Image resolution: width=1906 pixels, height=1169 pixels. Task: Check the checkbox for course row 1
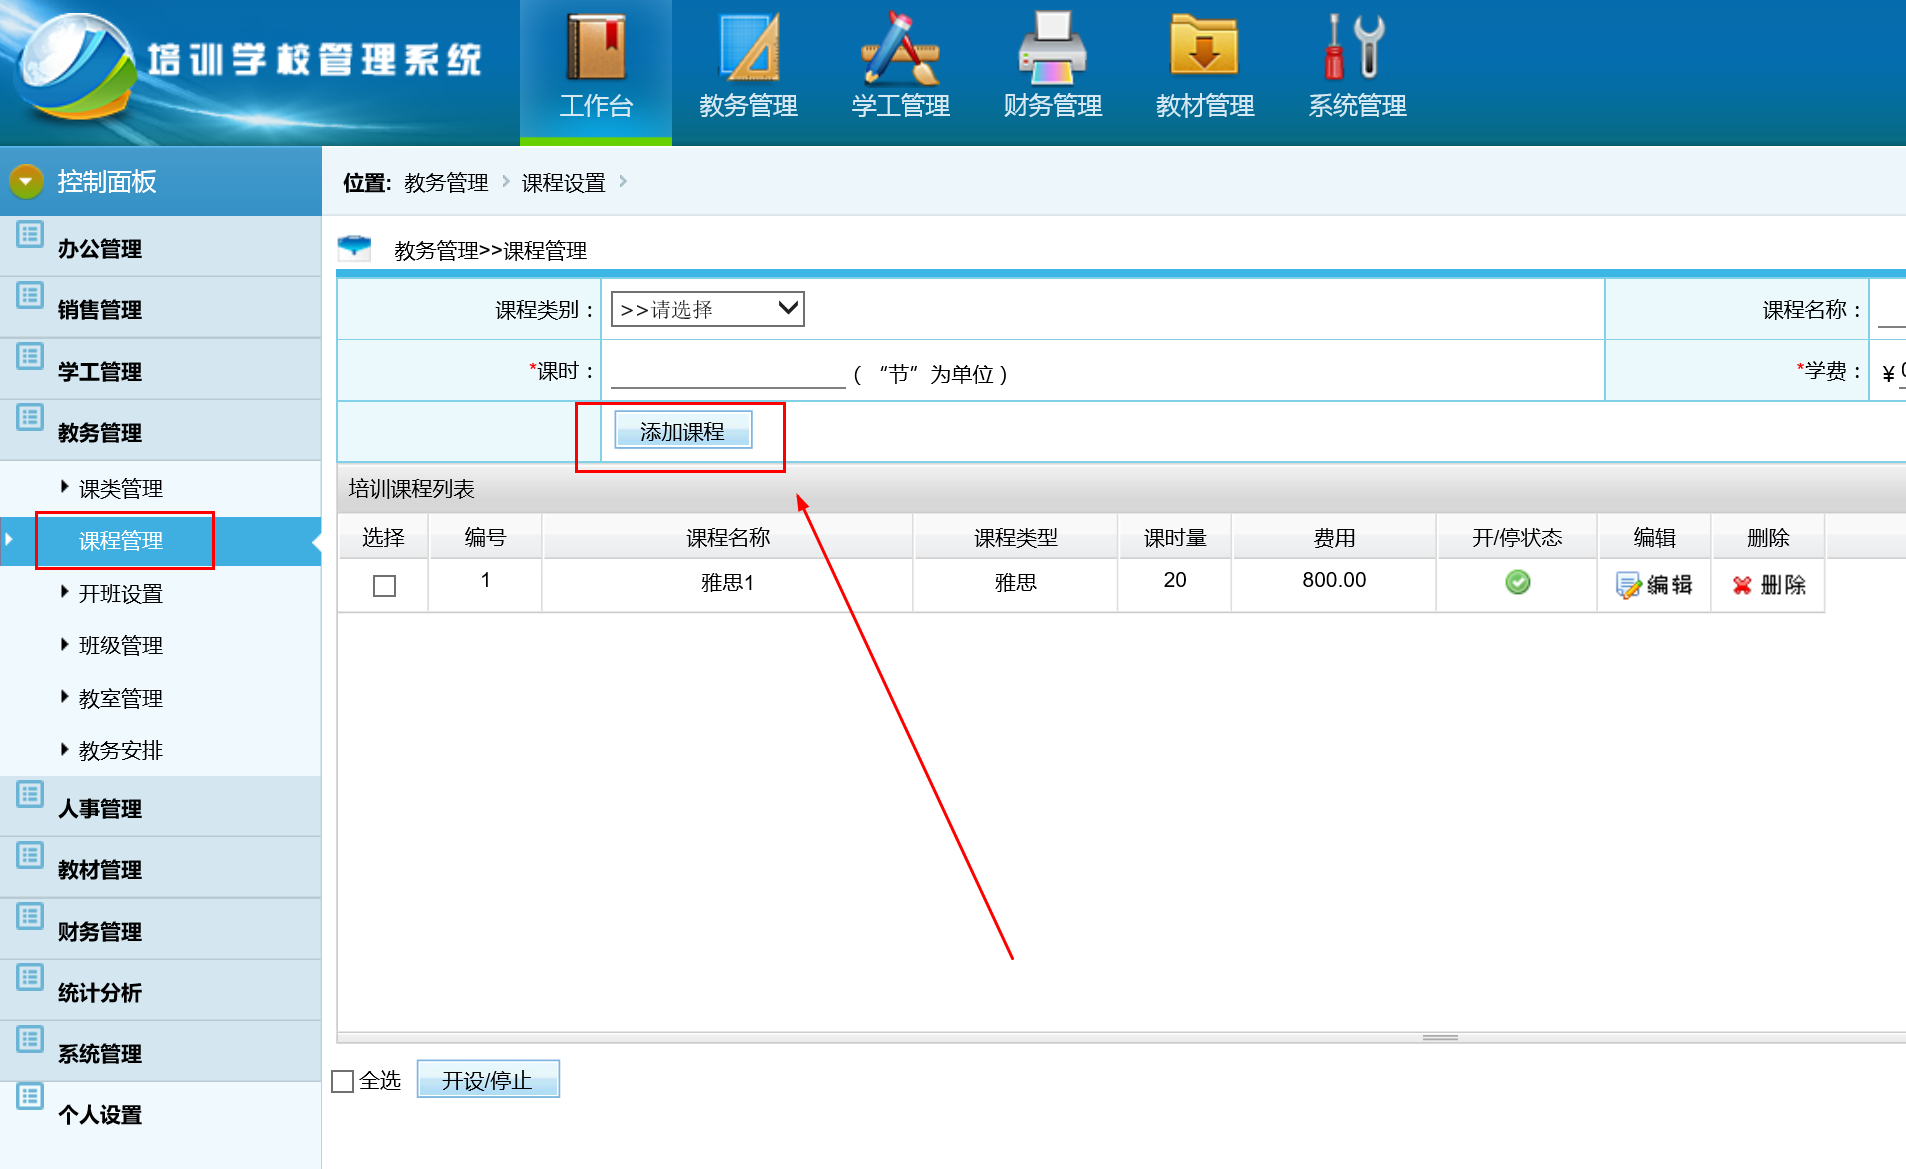[384, 586]
